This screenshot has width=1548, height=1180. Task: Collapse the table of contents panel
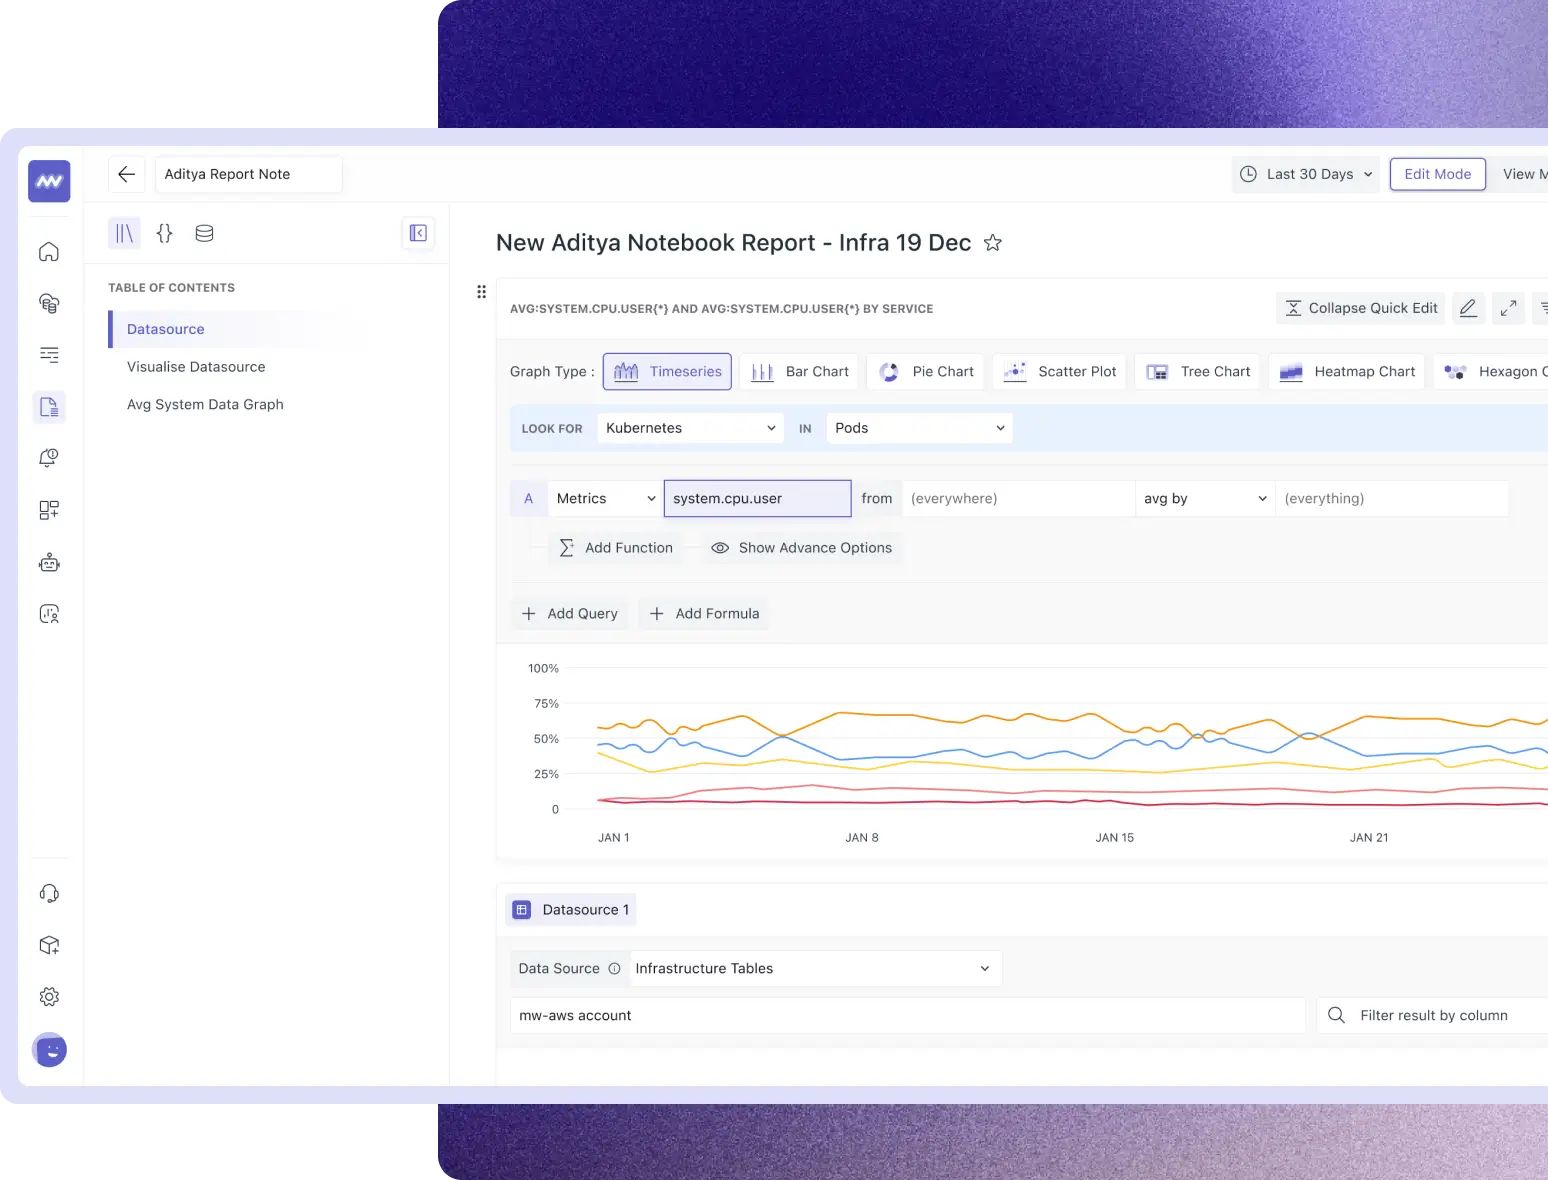click(x=418, y=233)
